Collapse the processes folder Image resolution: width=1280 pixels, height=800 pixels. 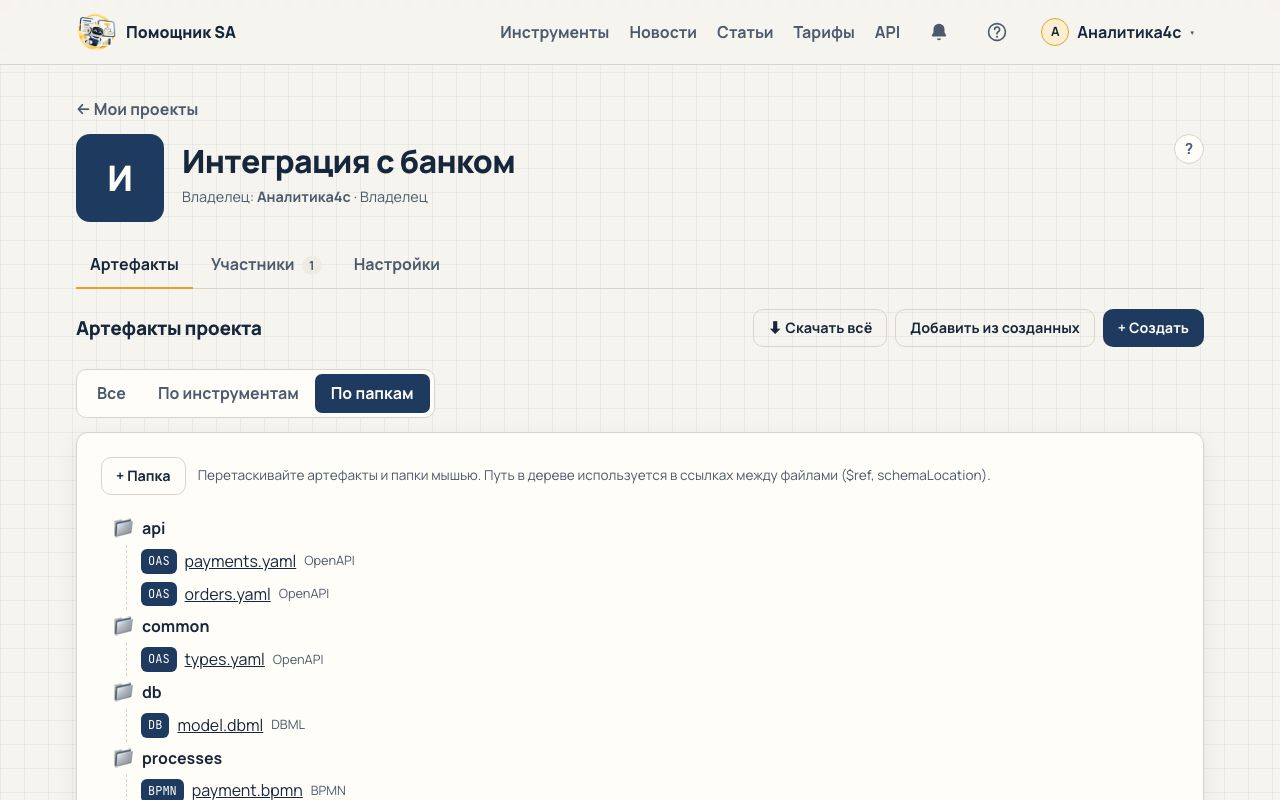(x=182, y=758)
